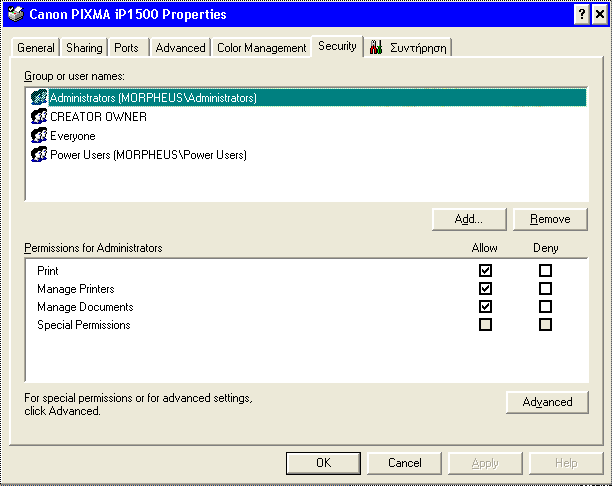Click the Group or user names label
Image resolution: width=612 pixels, height=486 pixels.
pos(74,76)
